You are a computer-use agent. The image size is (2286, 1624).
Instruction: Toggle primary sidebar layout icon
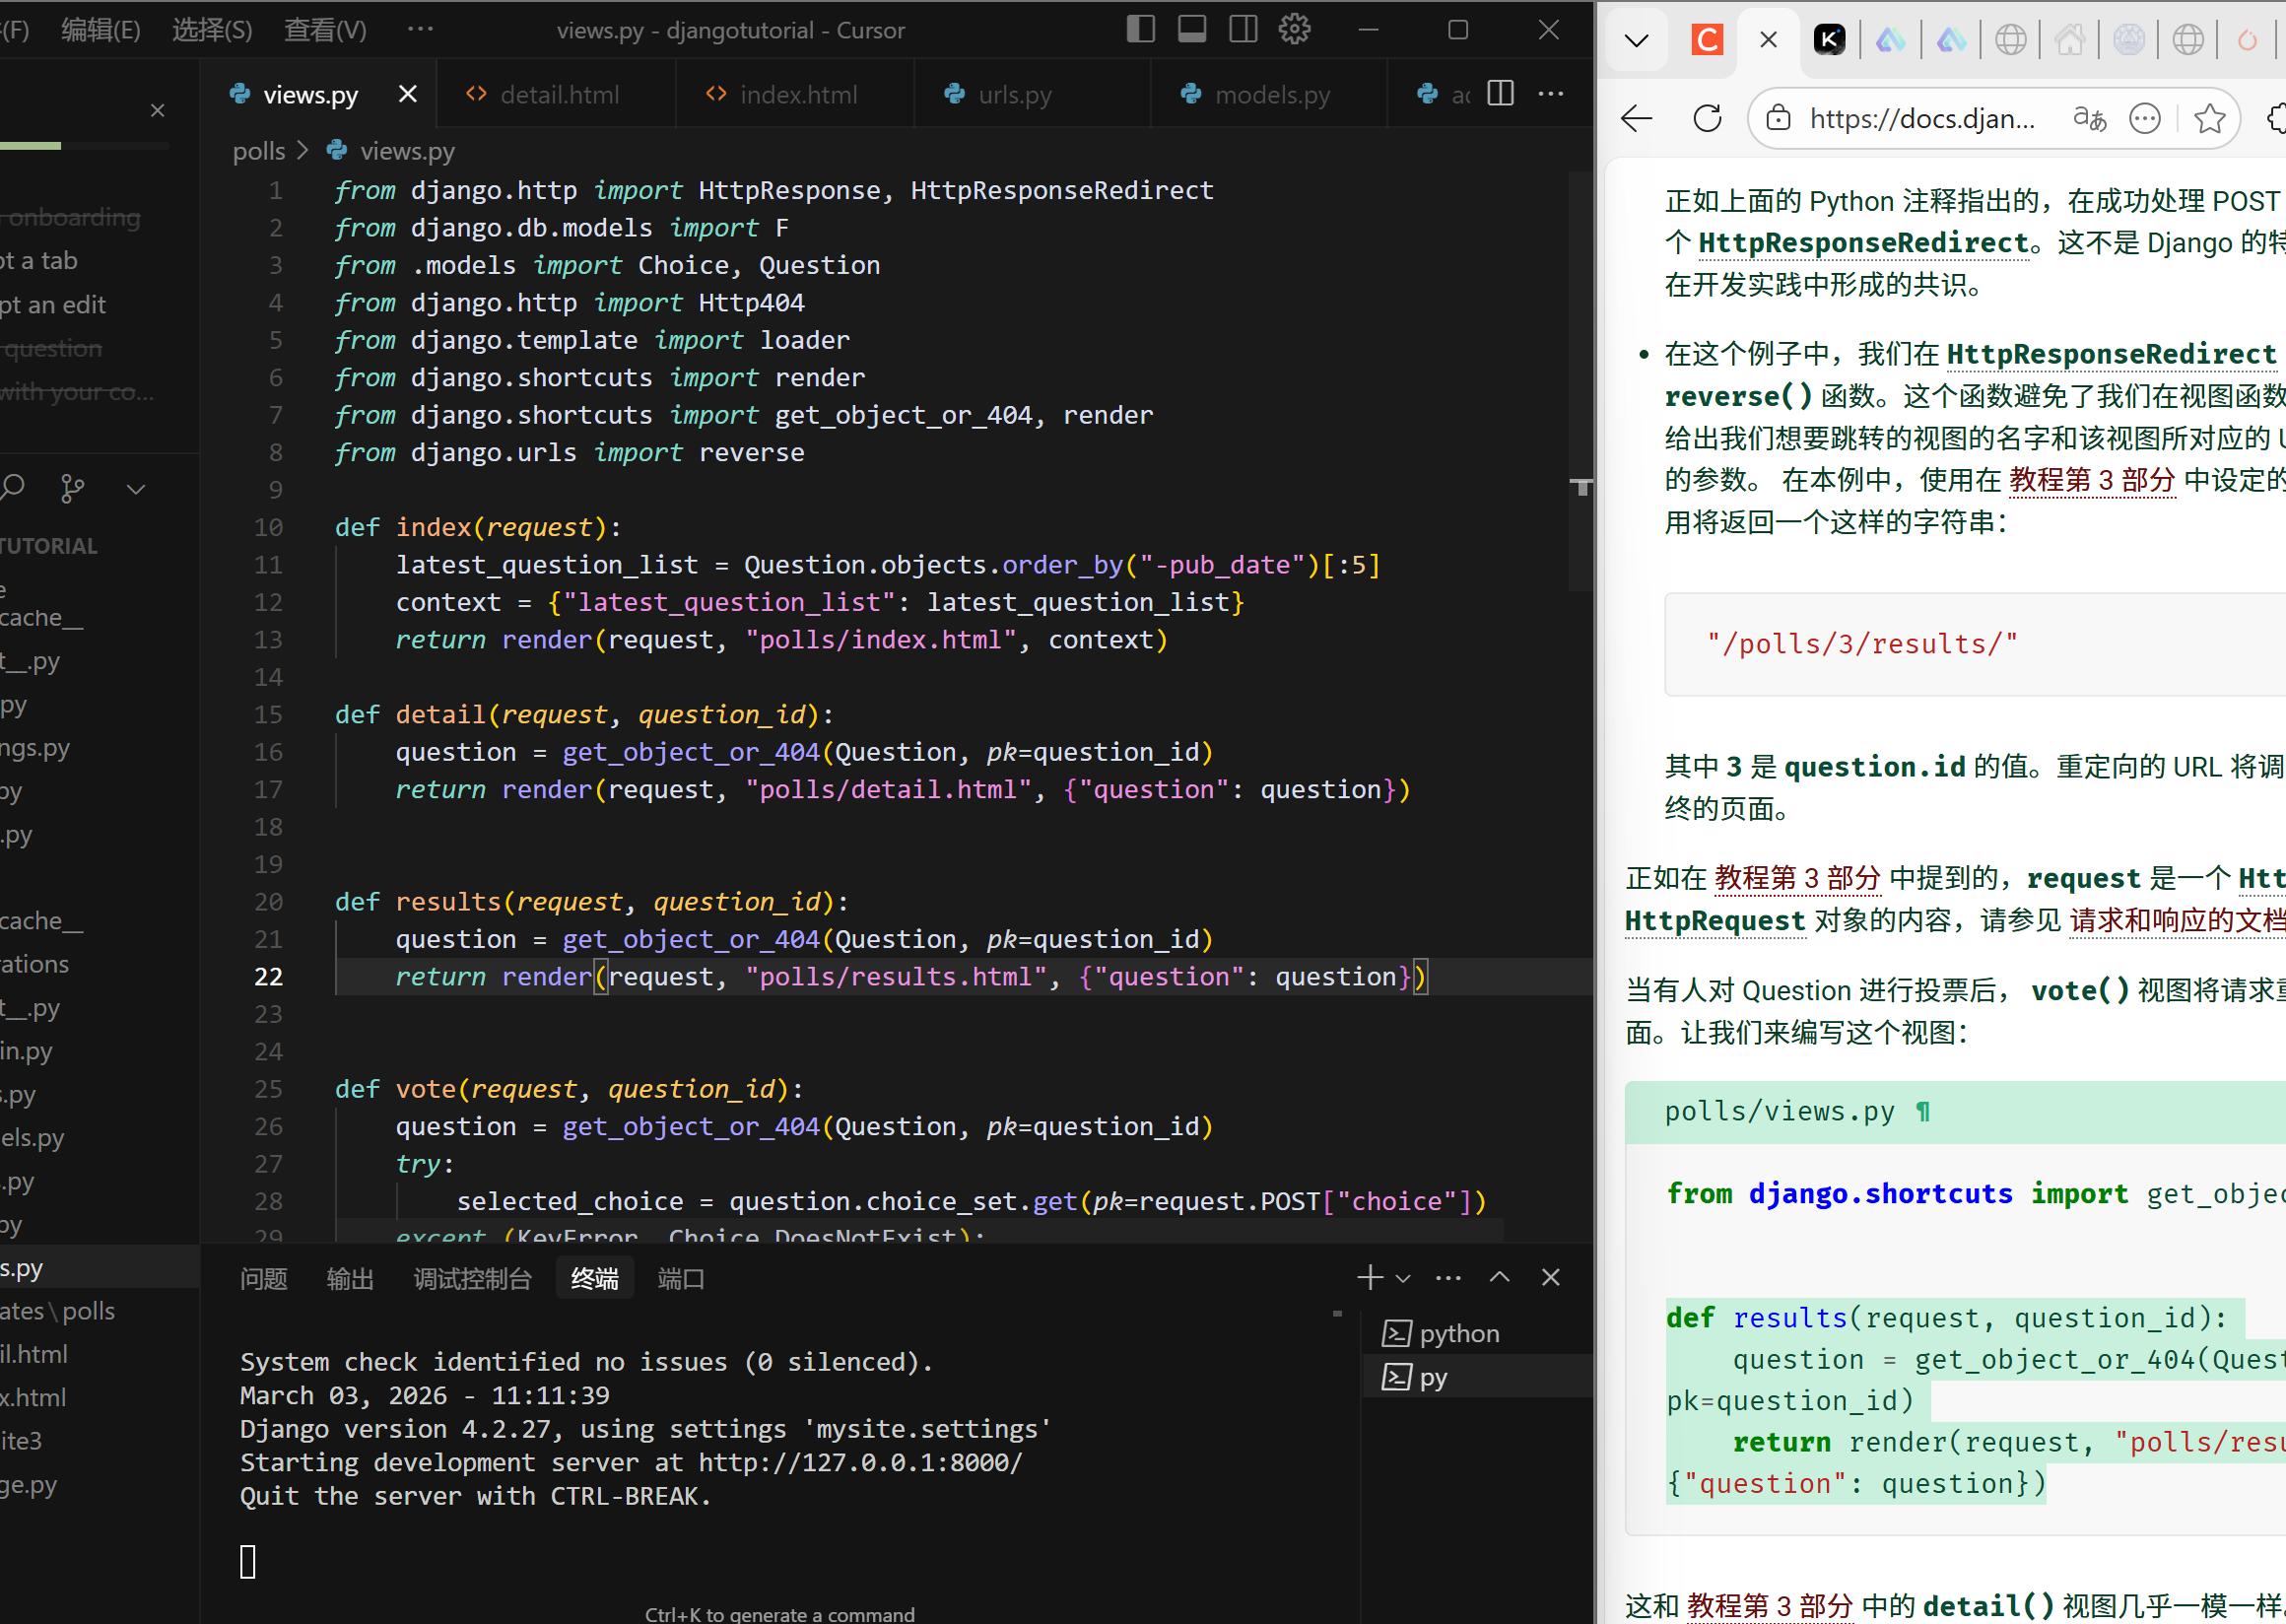1140,29
